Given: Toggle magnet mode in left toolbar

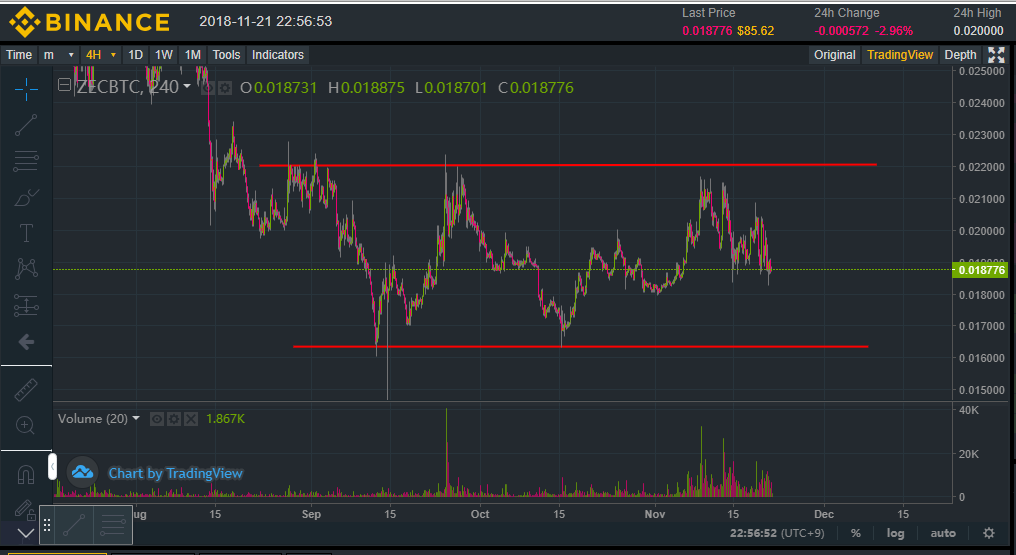Looking at the screenshot, I should 26,473.
